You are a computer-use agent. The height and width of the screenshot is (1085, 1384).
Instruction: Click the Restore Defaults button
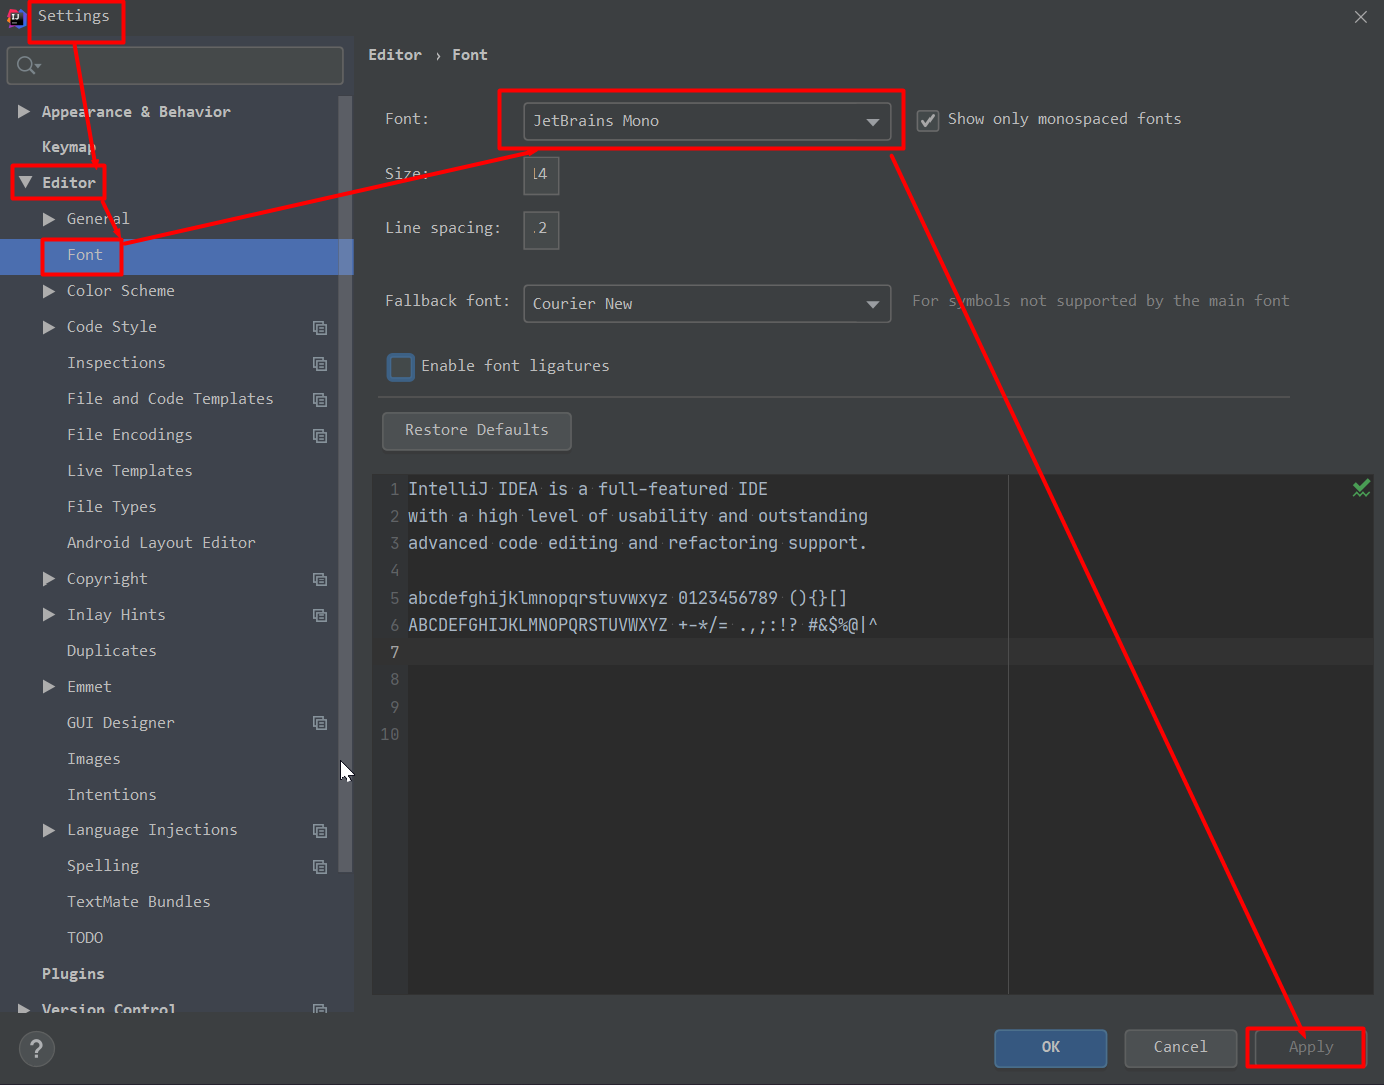pos(477,431)
